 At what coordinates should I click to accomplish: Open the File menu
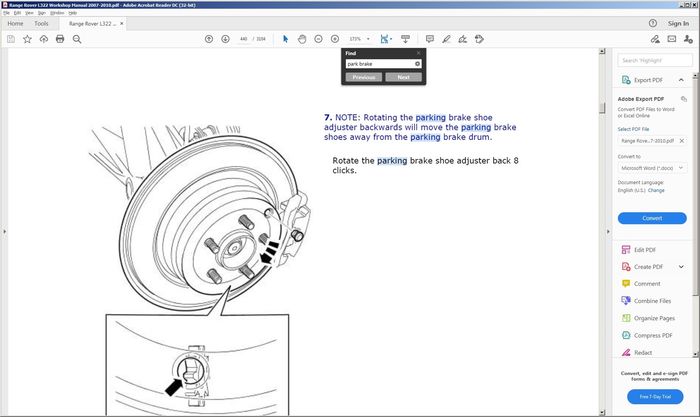pyautogui.click(x=6, y=13)
